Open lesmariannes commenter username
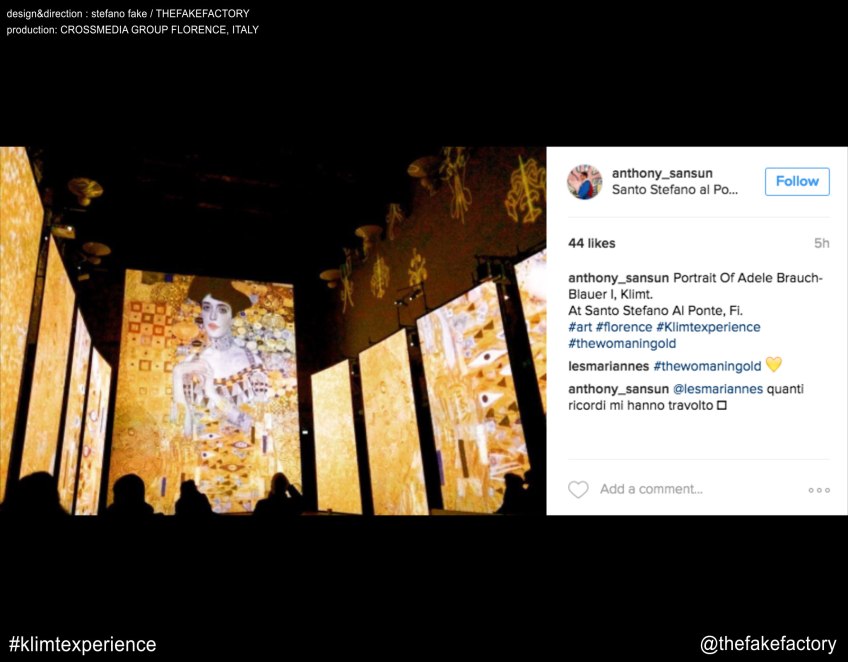Viewport: 848px width, 662px height. [608, 366]
